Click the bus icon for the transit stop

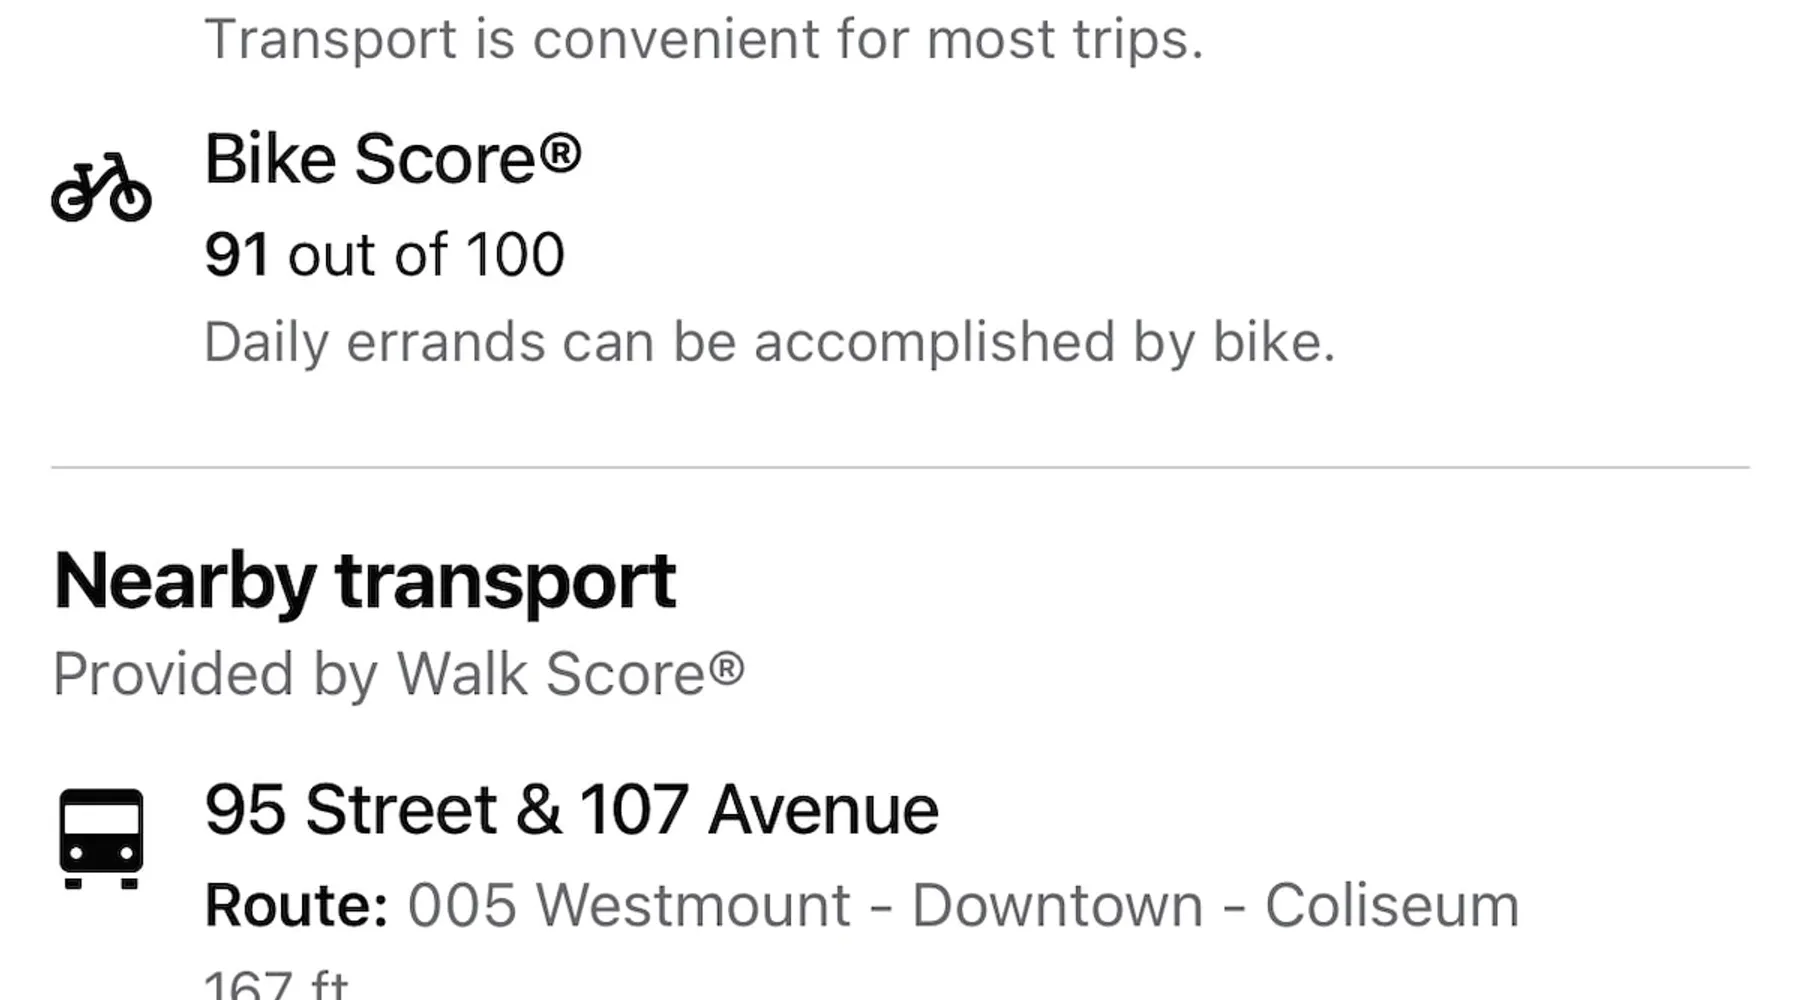(x=101, y=838)
